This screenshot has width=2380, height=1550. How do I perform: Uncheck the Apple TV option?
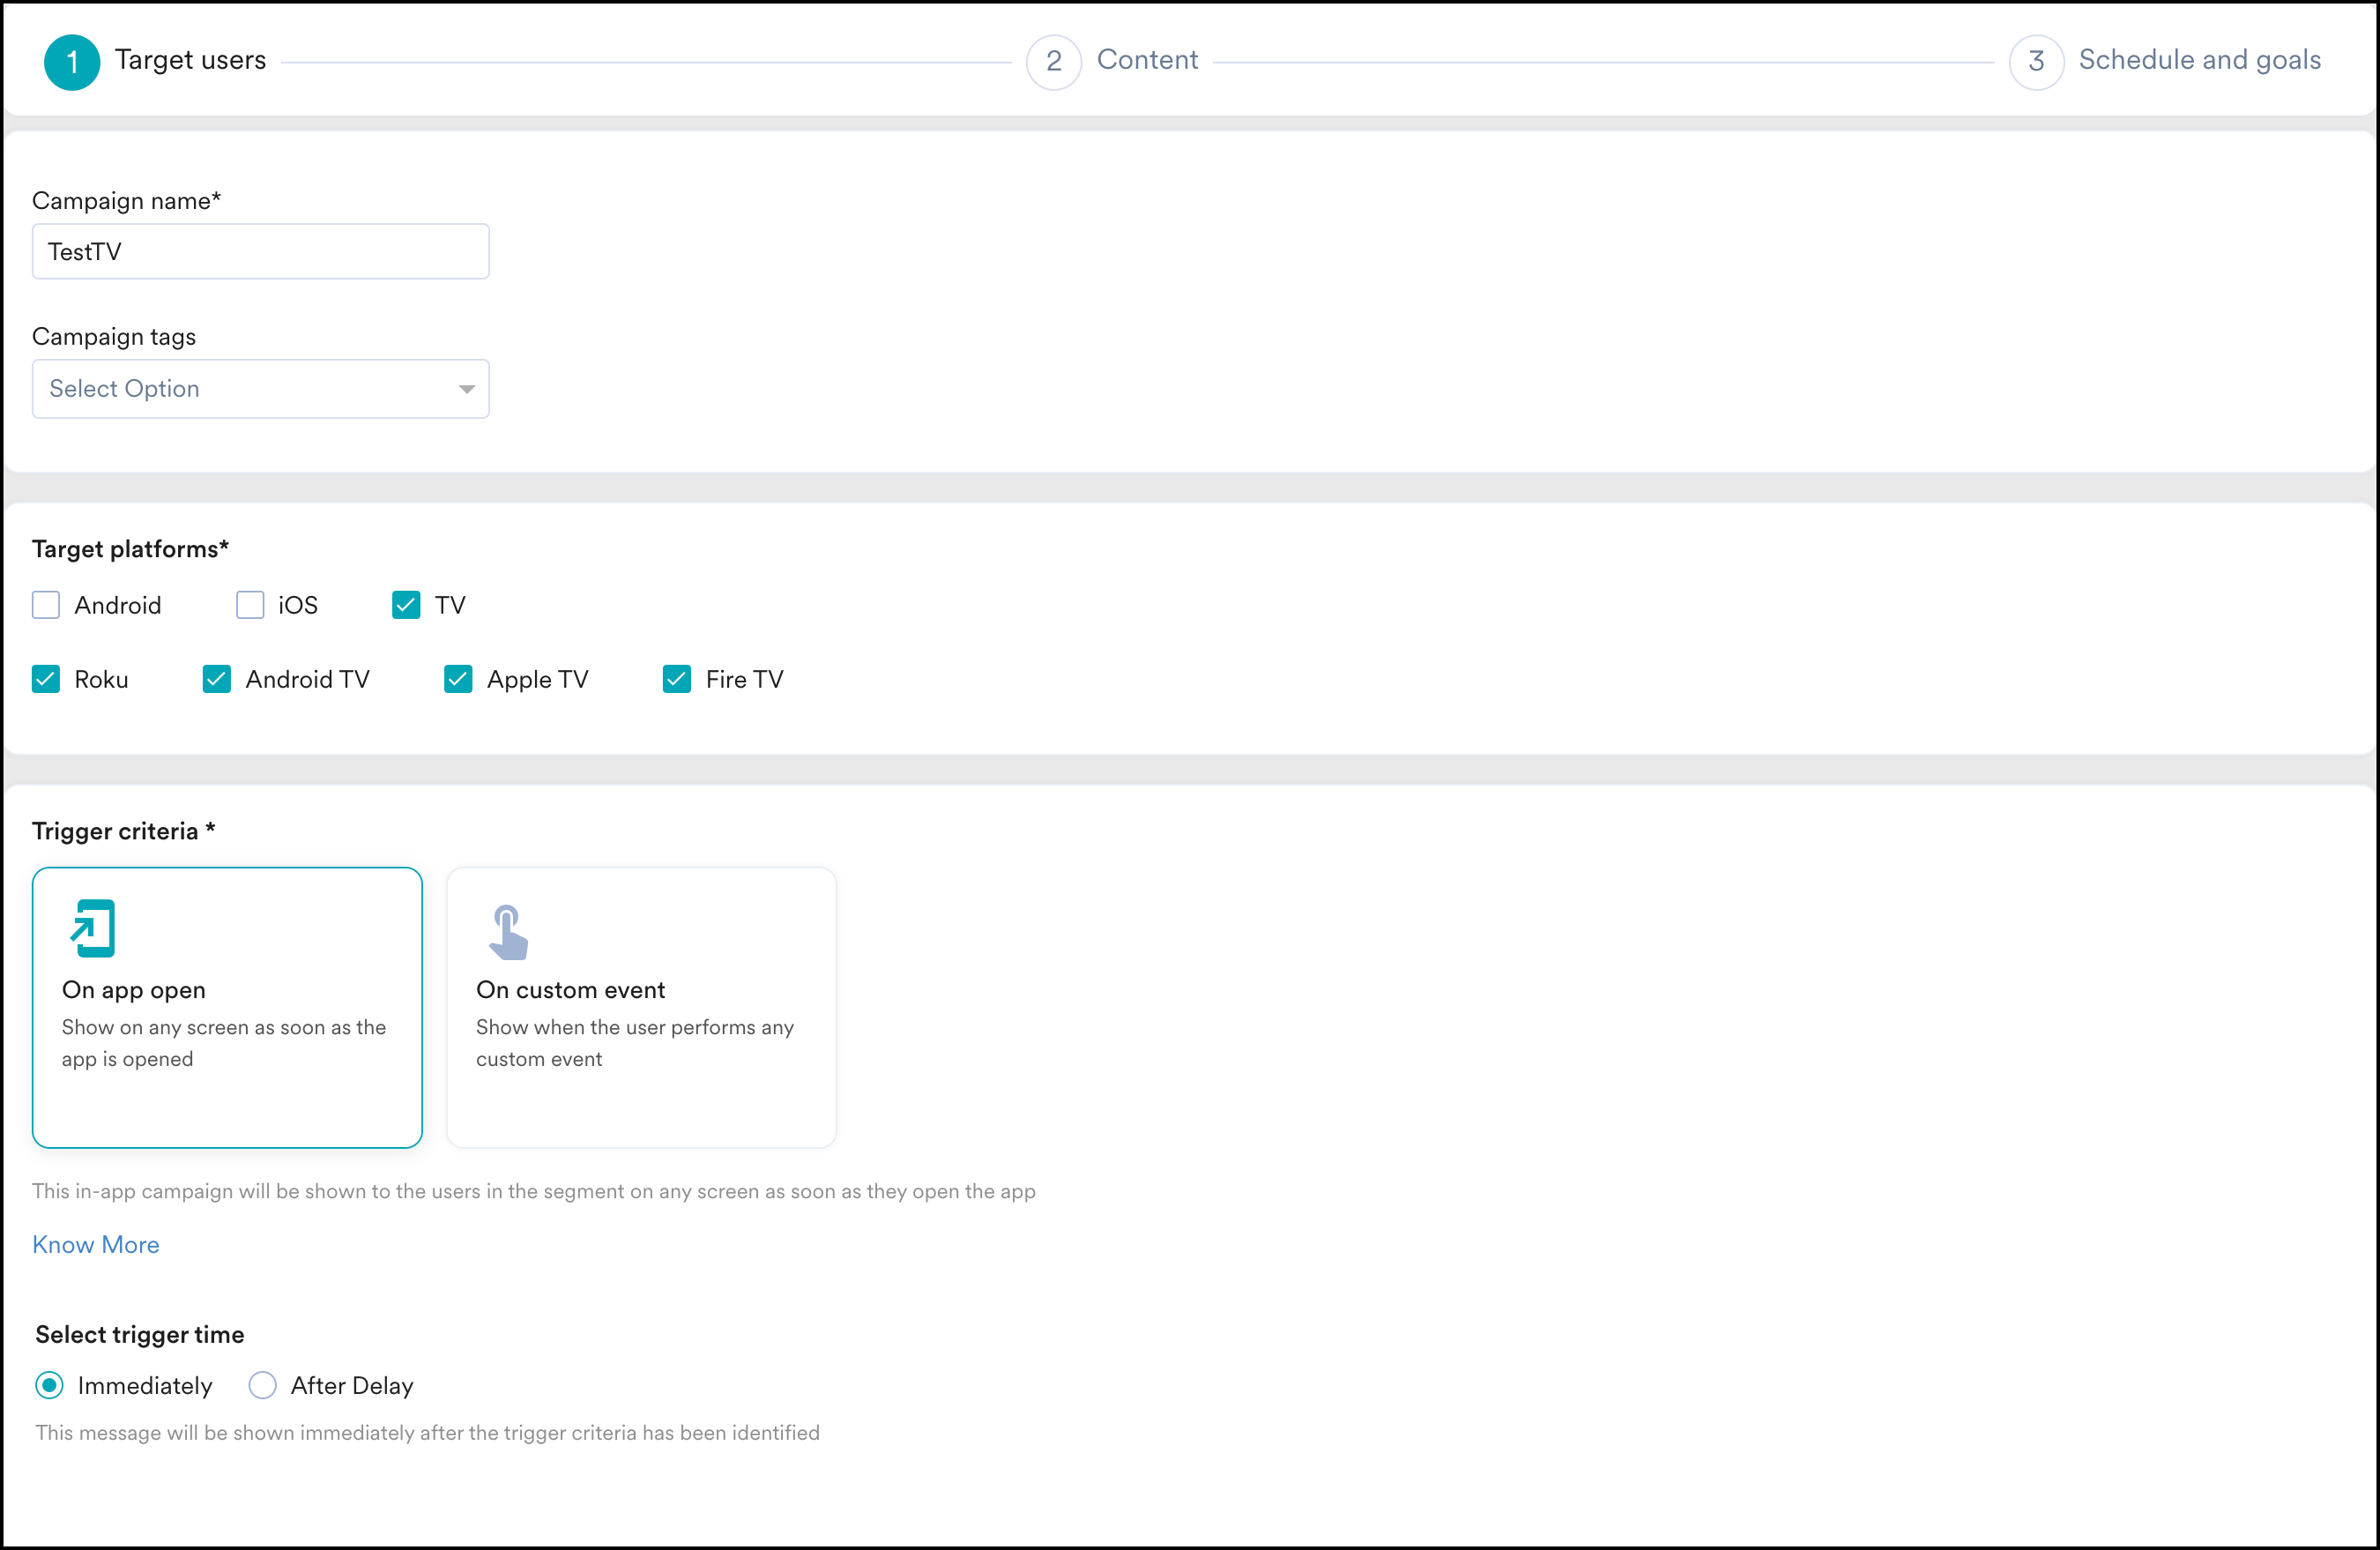[458, 679]
